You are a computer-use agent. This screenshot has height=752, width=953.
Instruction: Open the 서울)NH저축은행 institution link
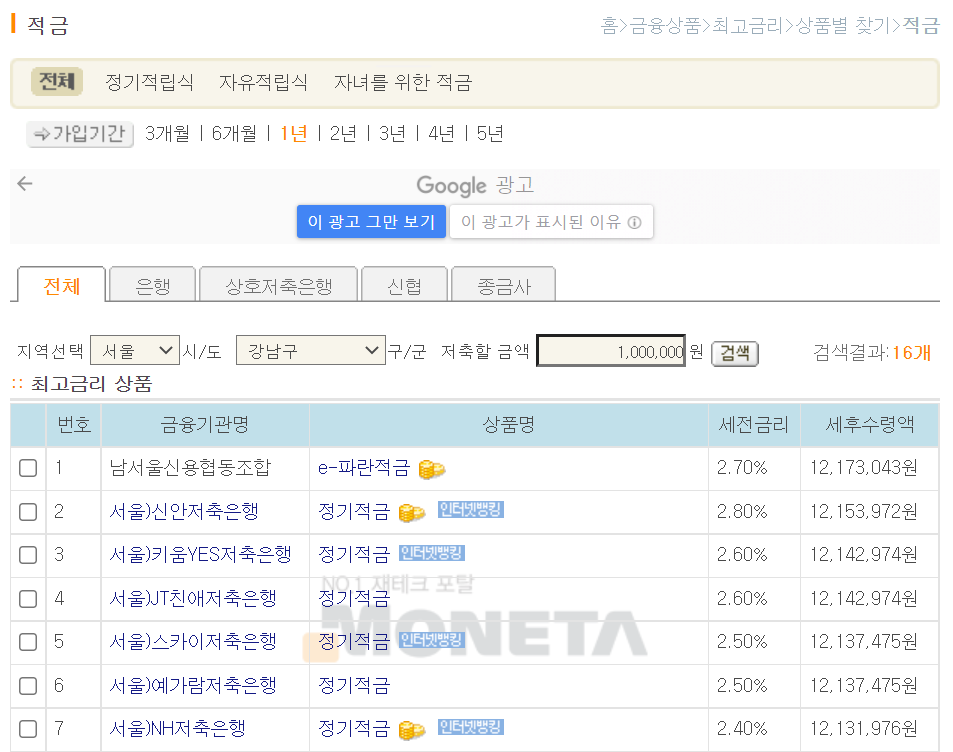click(177, 728)
